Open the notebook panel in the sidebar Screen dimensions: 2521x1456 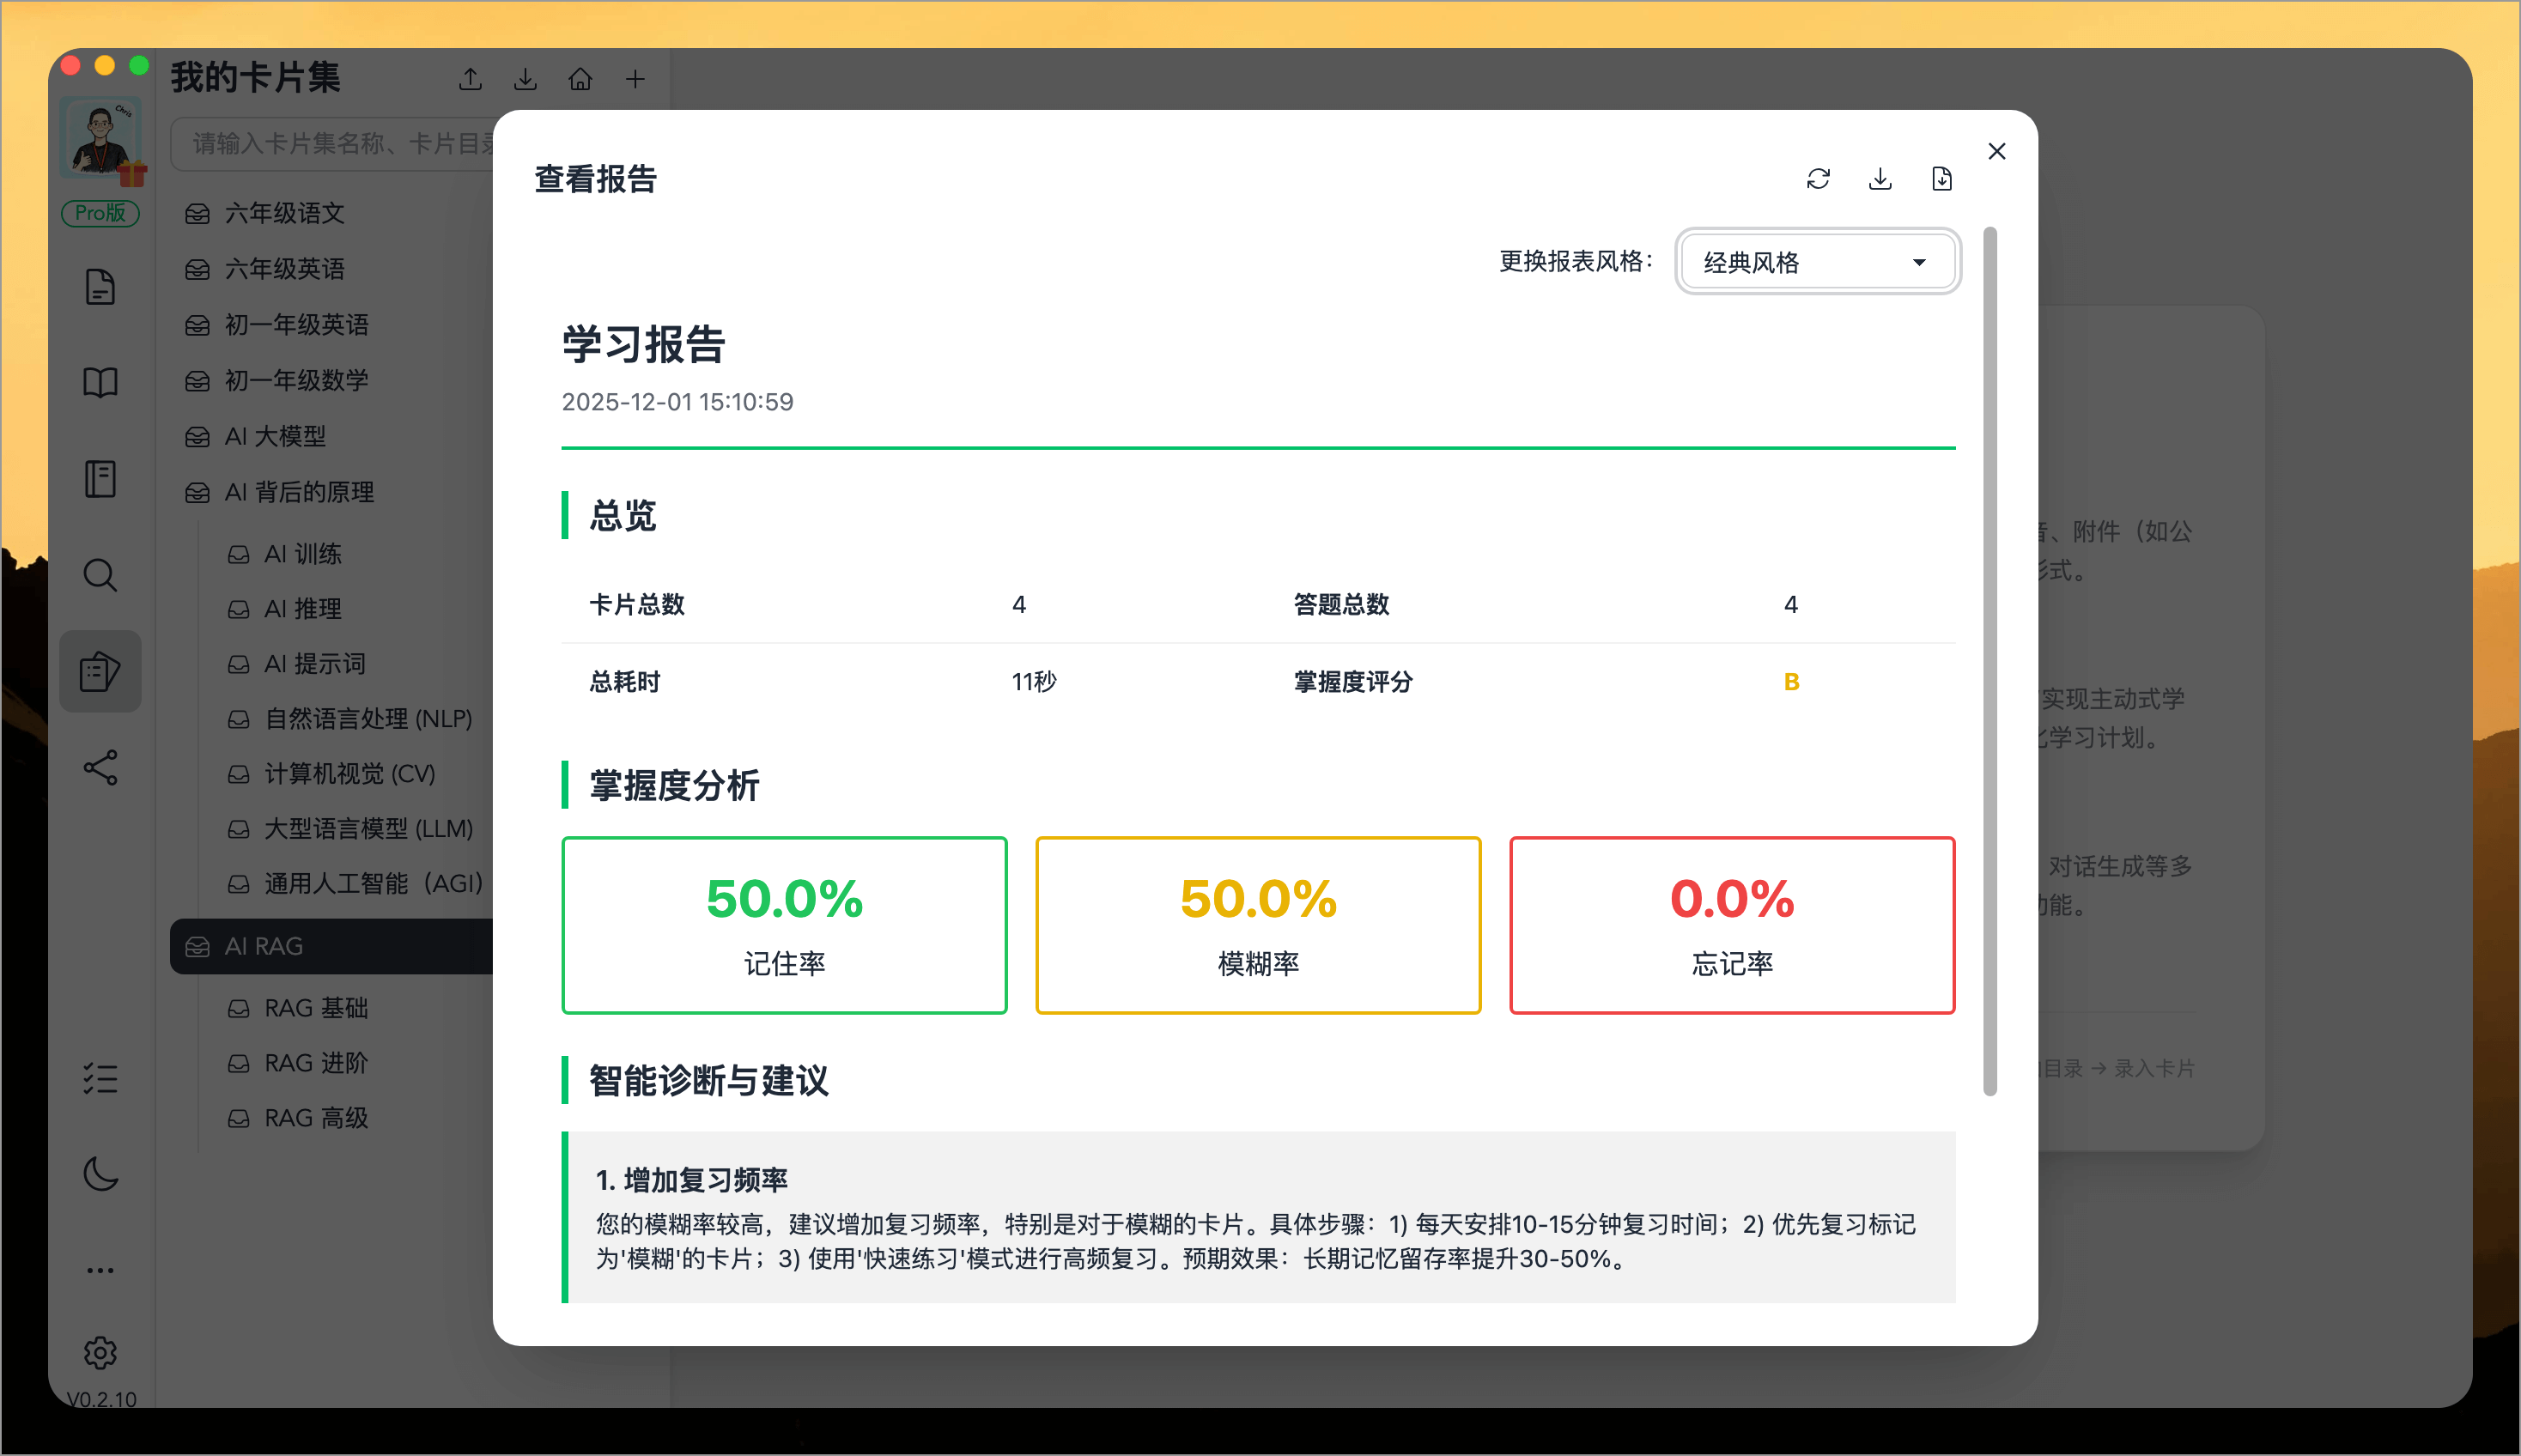[101, 480]
